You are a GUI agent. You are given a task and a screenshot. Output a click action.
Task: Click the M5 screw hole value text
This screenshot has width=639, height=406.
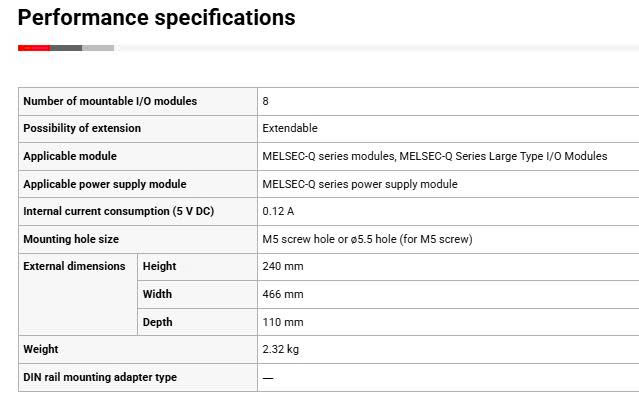pyautogui.click(x=367, y=239)
